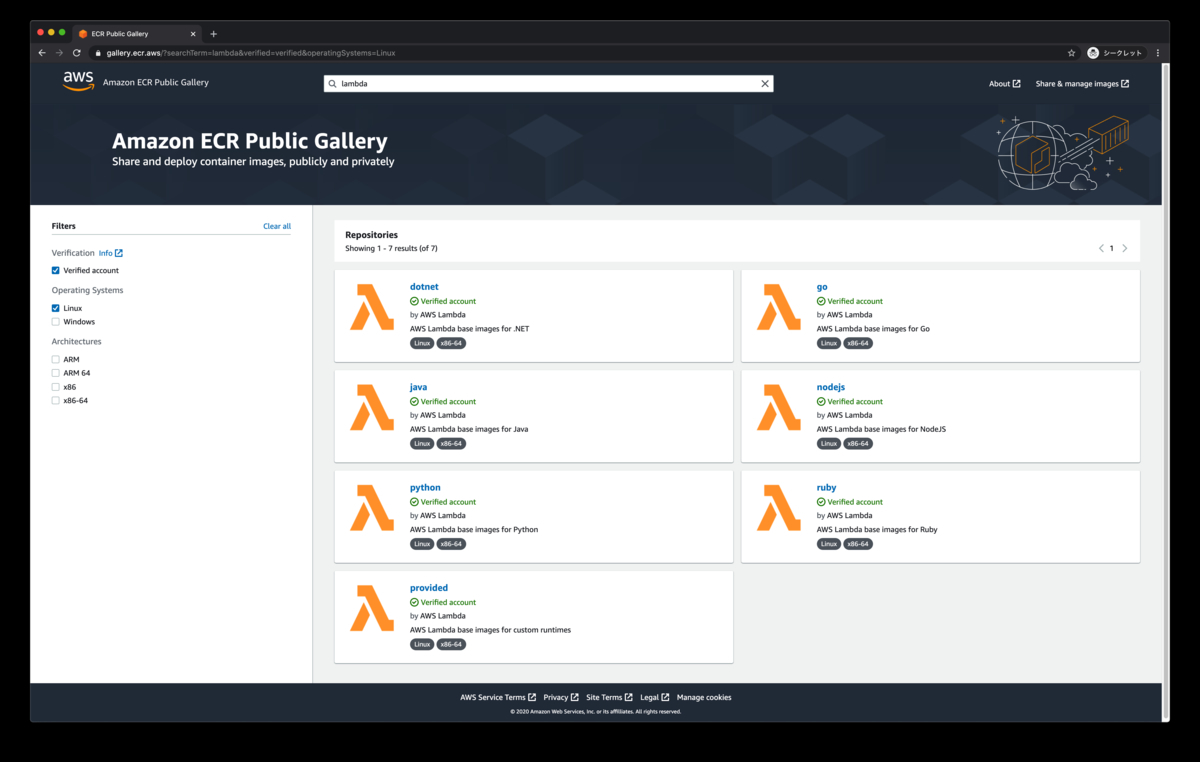Open the provided repository link

[429, 588]
